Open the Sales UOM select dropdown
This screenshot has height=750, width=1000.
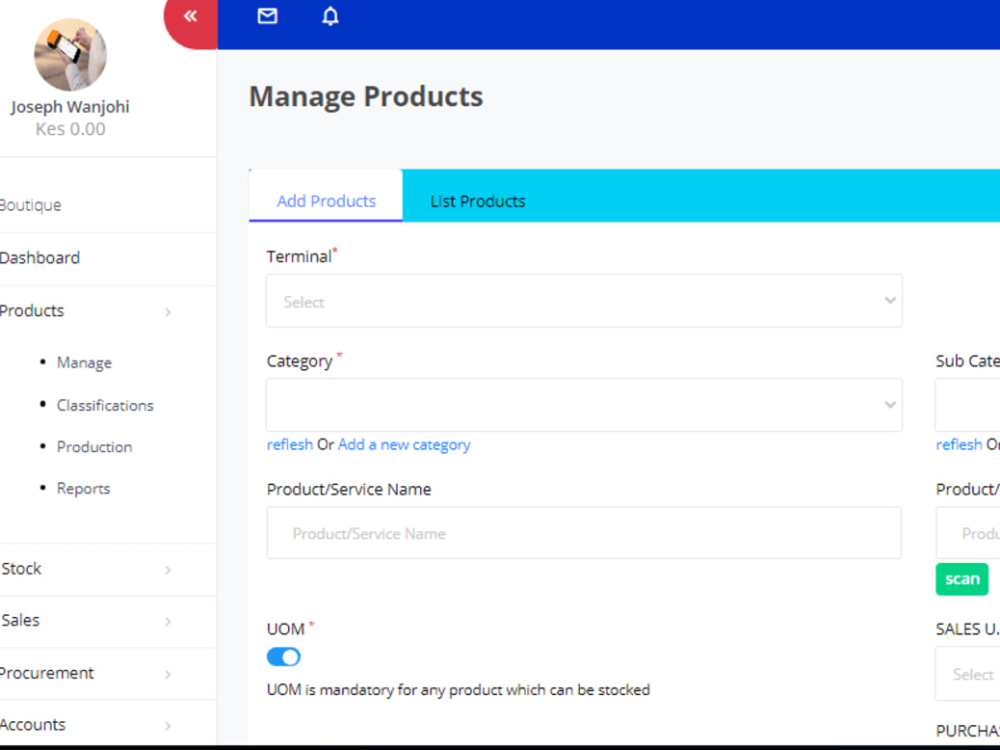click(x=967, y=674)
